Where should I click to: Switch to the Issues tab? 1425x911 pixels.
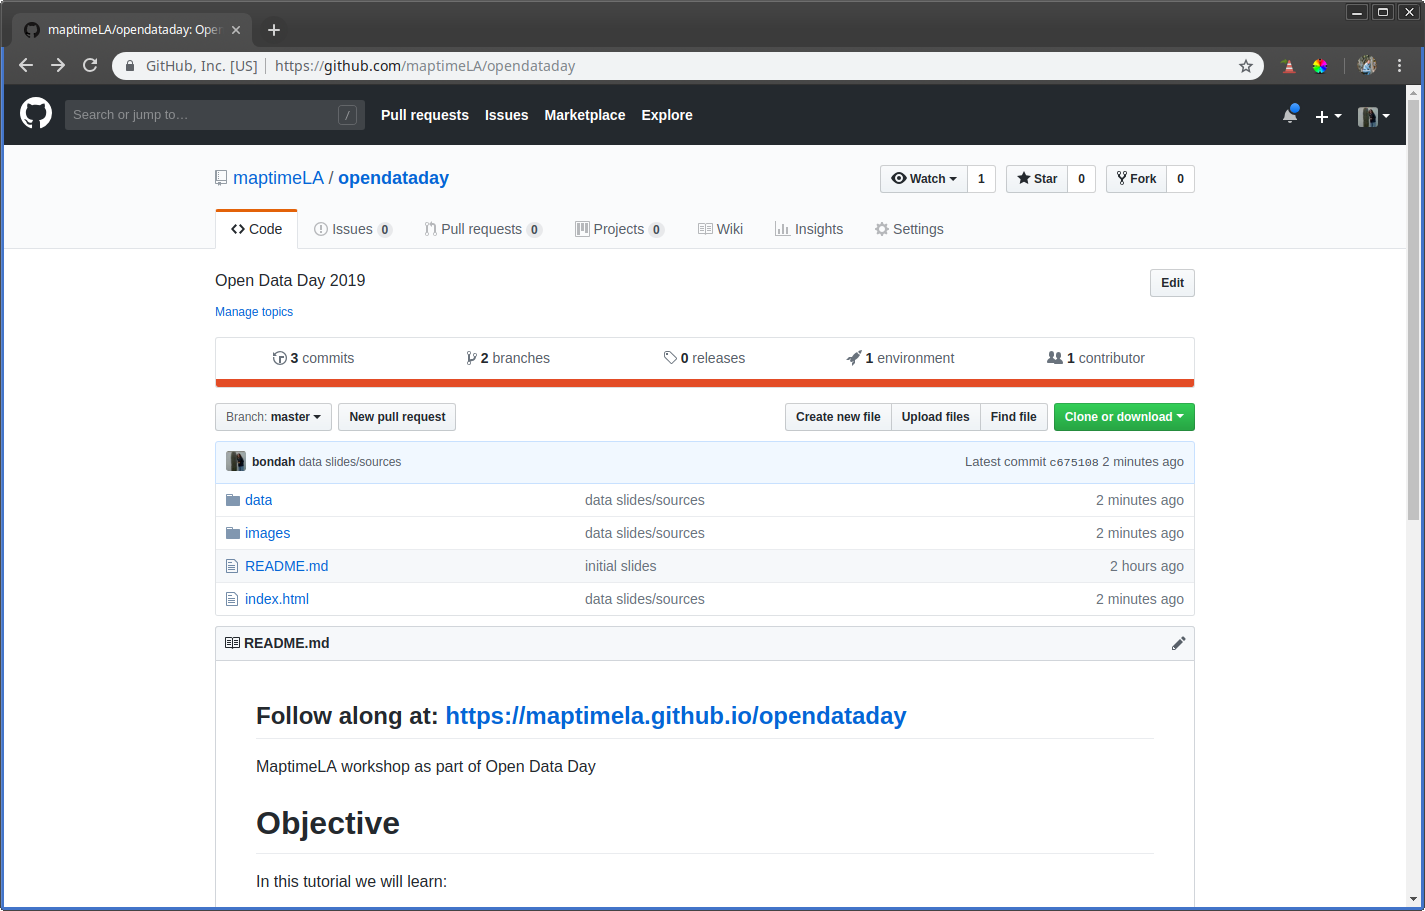[352, 229]
